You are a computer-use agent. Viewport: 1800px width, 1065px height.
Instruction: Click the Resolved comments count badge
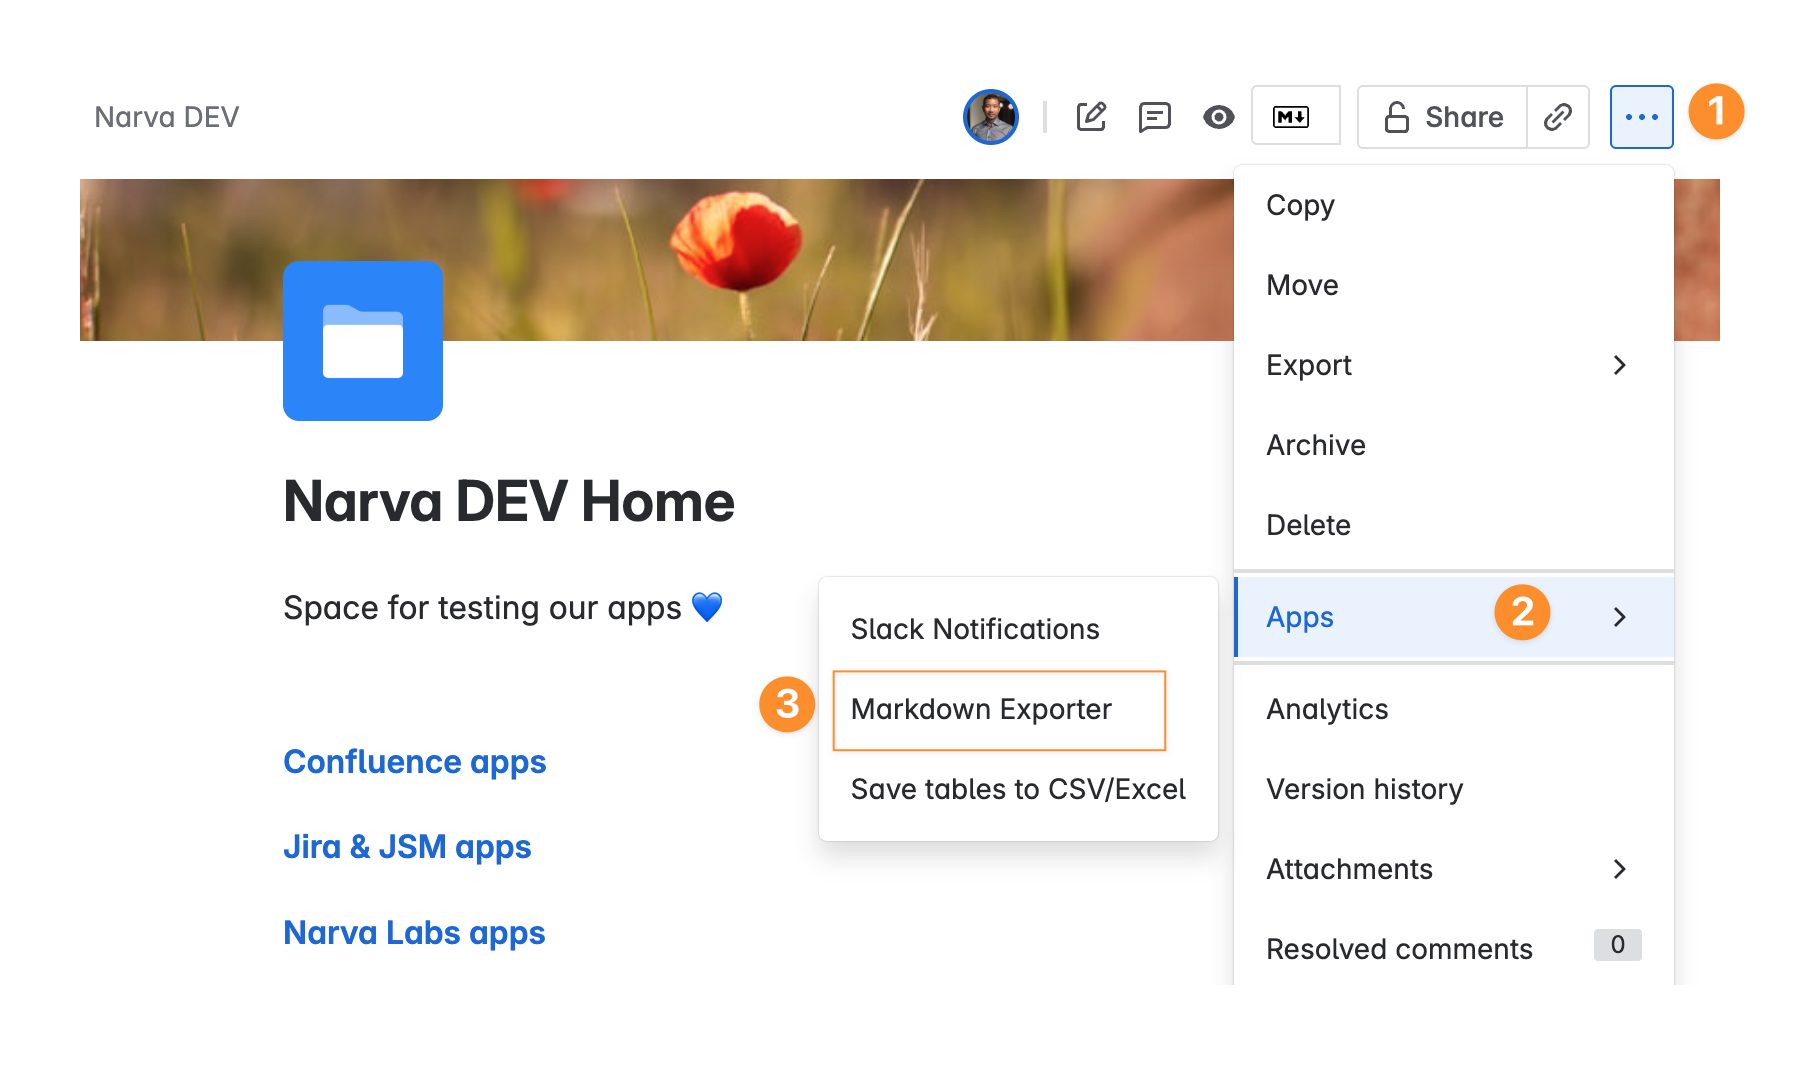[1617, 945]
